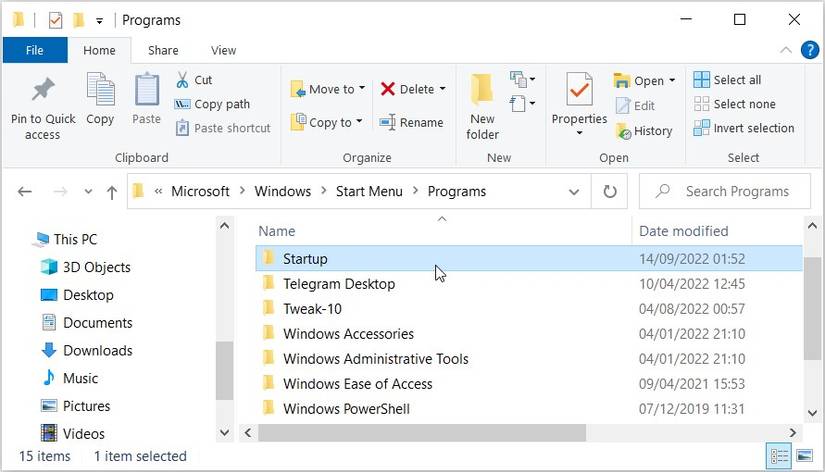
Task: Open the address bar history dropdown
Action: click(574, 191)
